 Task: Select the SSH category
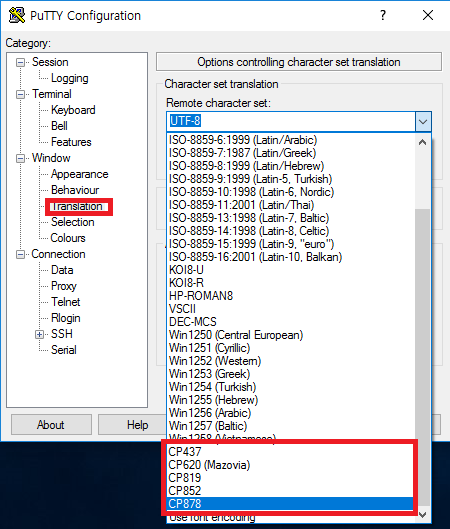(x=61, y=334)
